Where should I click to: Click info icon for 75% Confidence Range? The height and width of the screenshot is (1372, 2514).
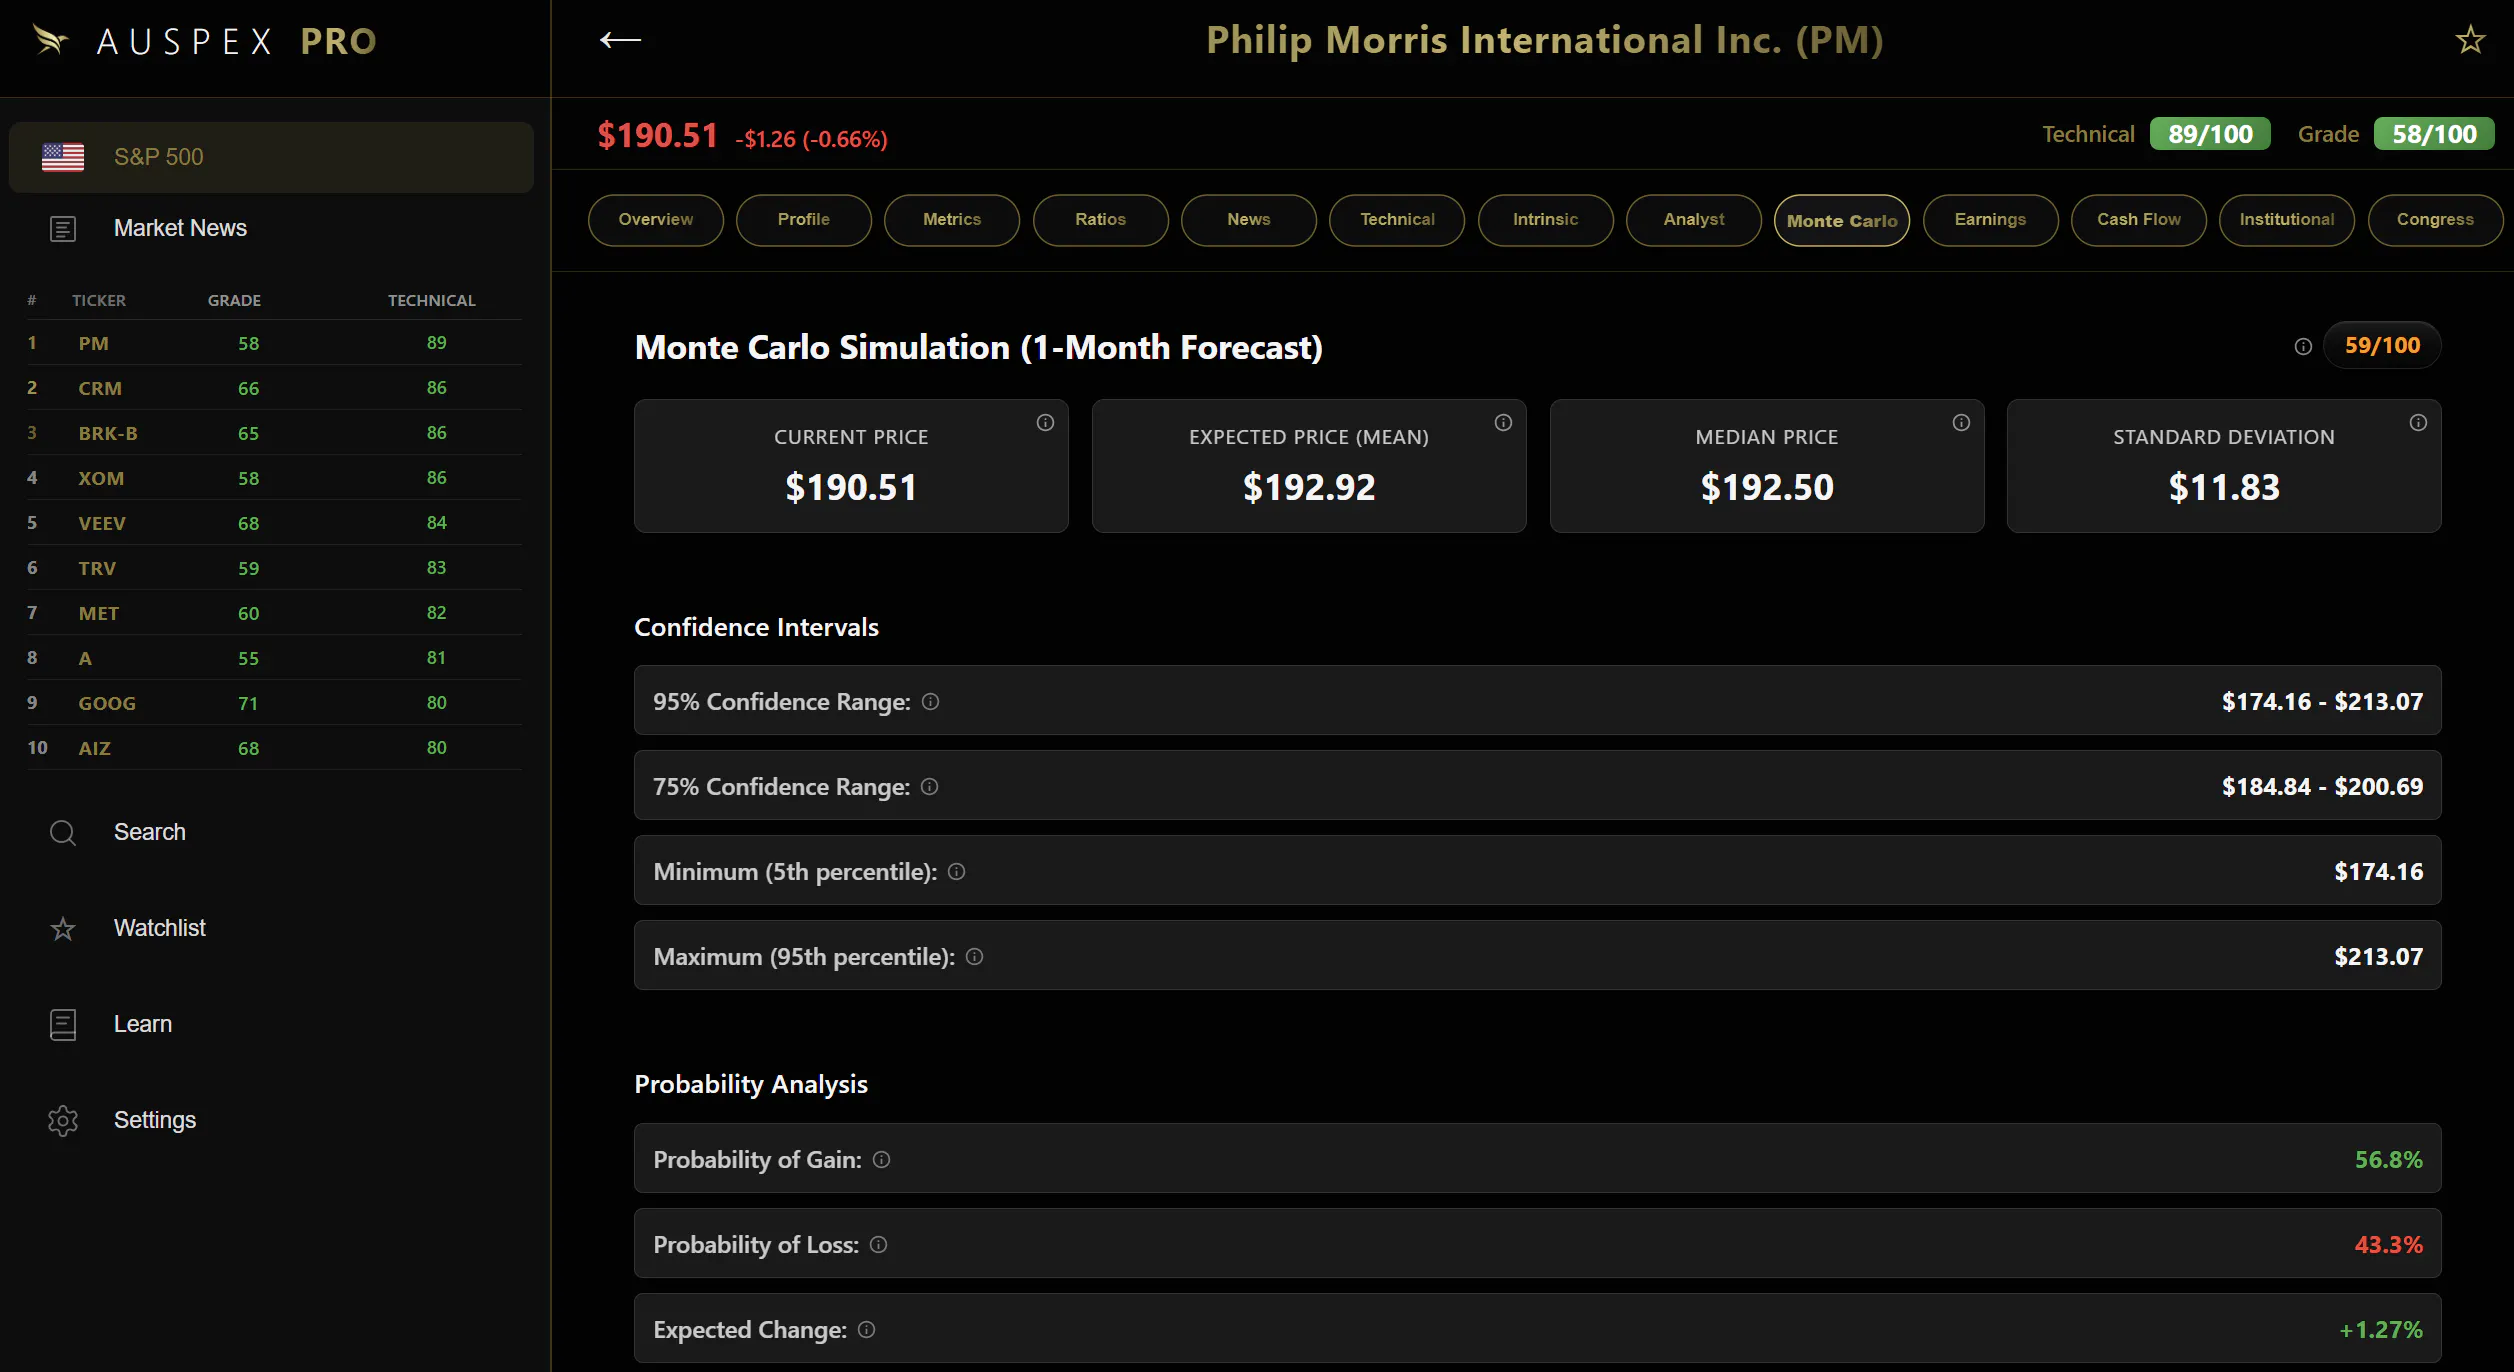tap(929, 787)
